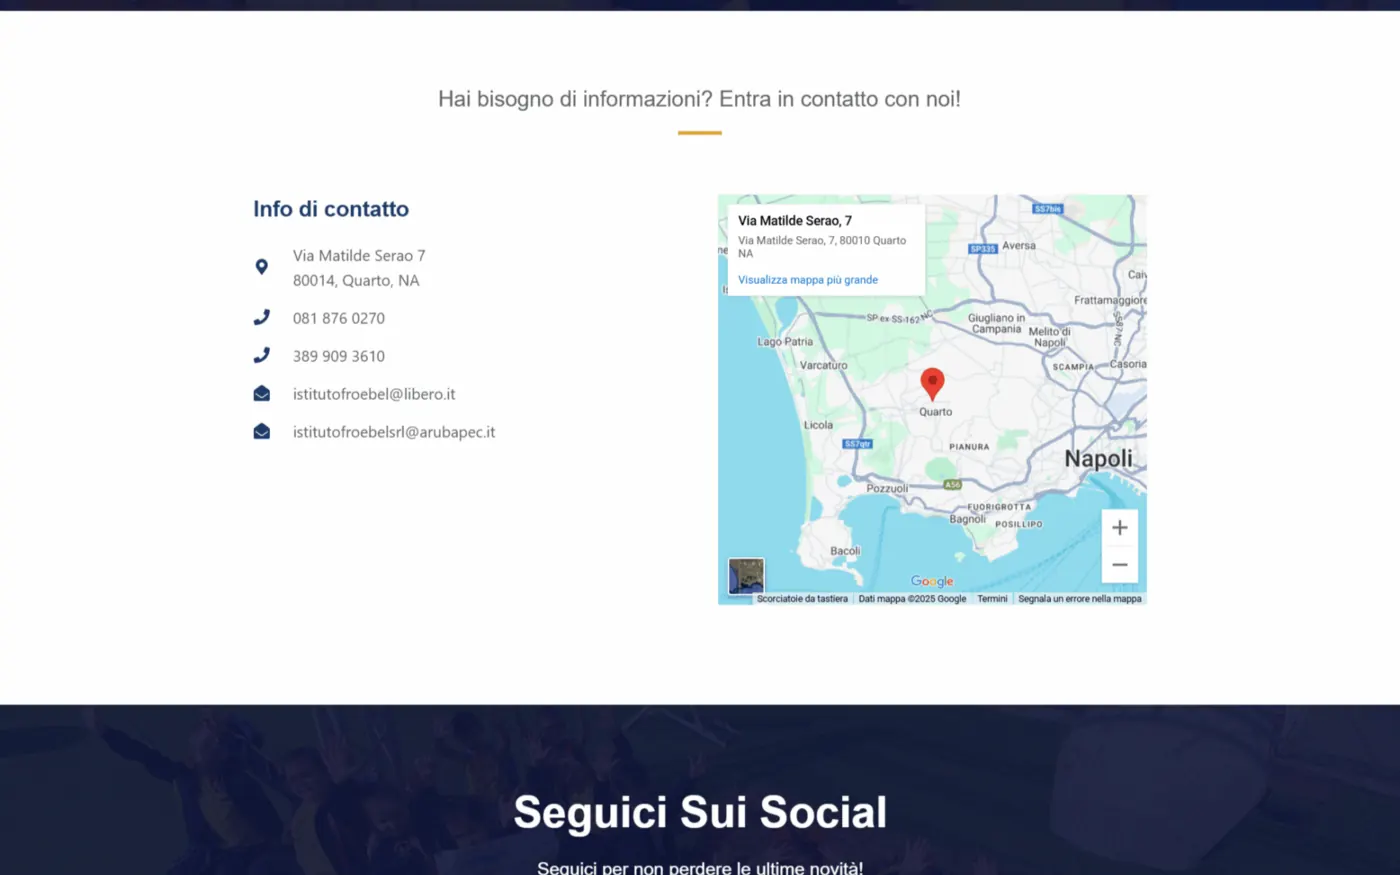Click the 'Licola' label on the map
Image resolution: width=1400 pixels, height=875 pixels.
click(818, 425)
